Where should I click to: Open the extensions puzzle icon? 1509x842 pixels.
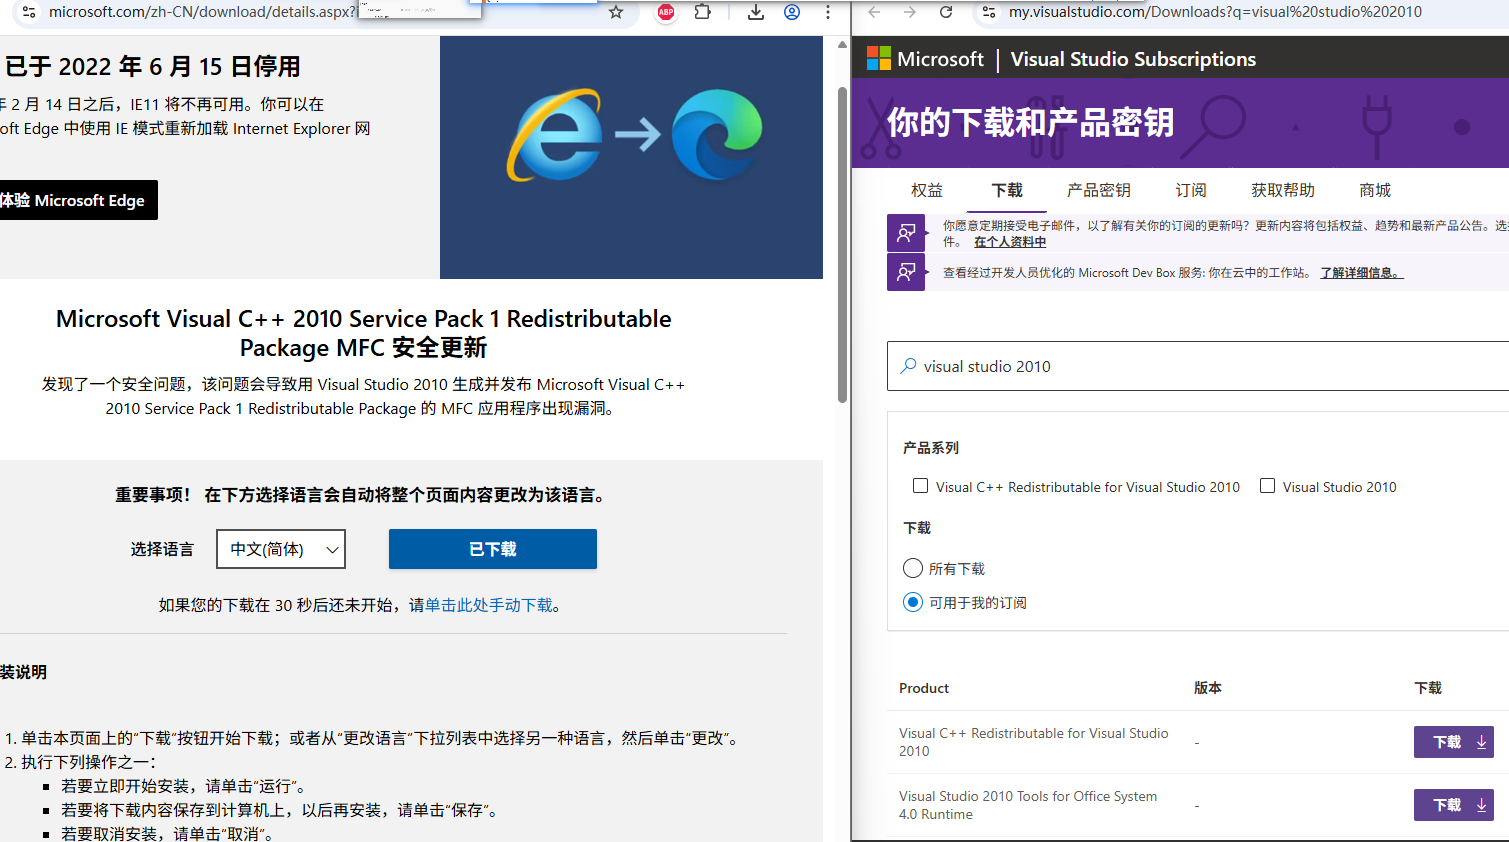pyautogui.click(x=703, y=12)
